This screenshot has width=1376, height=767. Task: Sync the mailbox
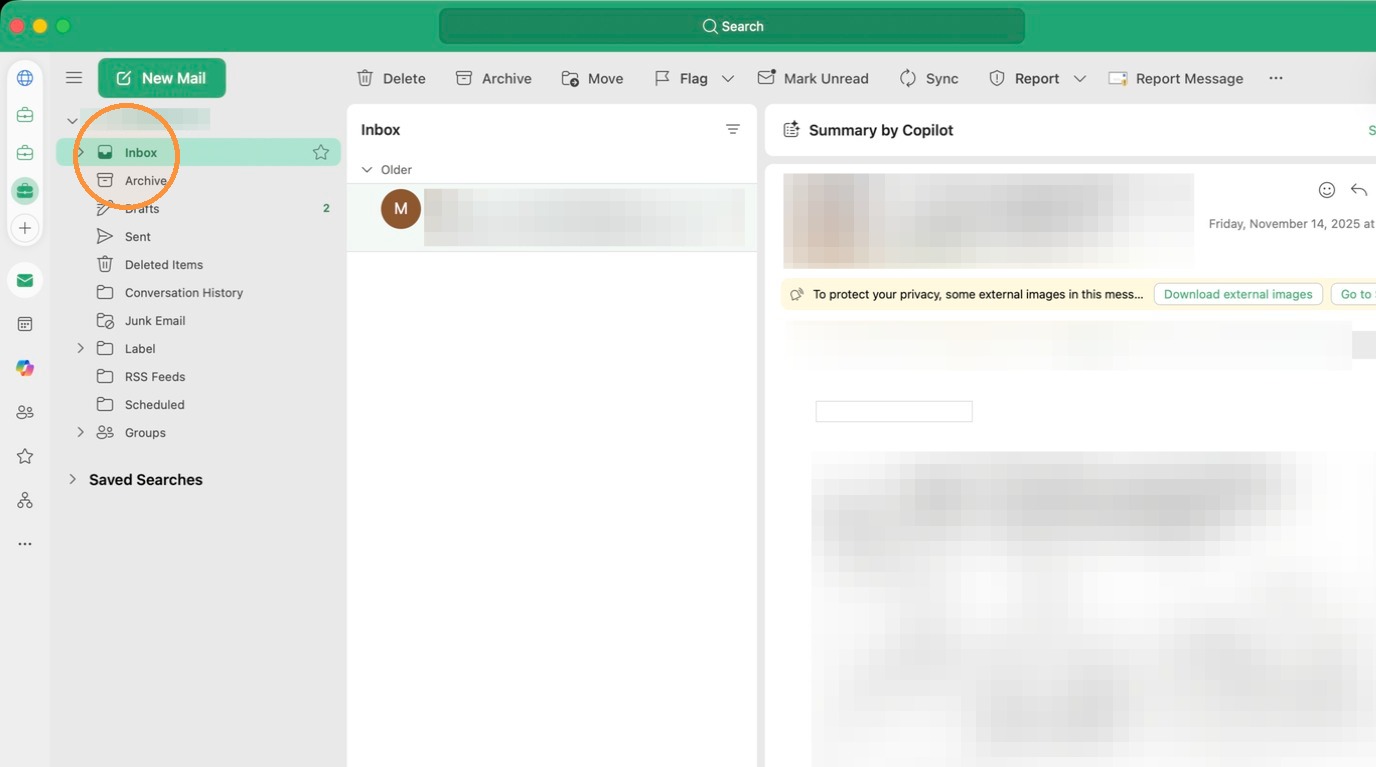click(929, 78)
